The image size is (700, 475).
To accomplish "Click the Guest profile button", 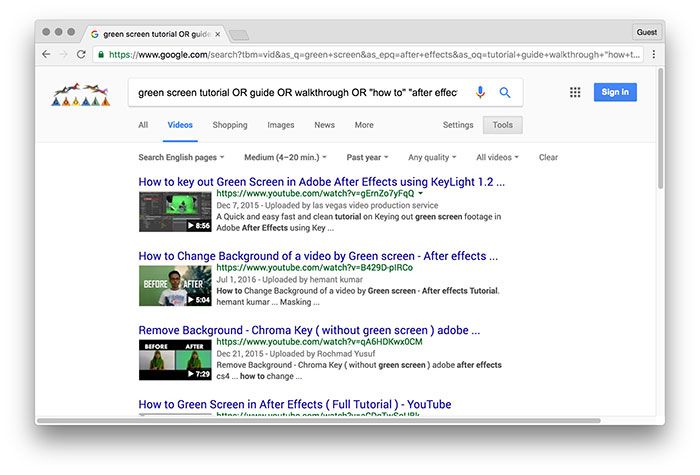I will point(646,32).
